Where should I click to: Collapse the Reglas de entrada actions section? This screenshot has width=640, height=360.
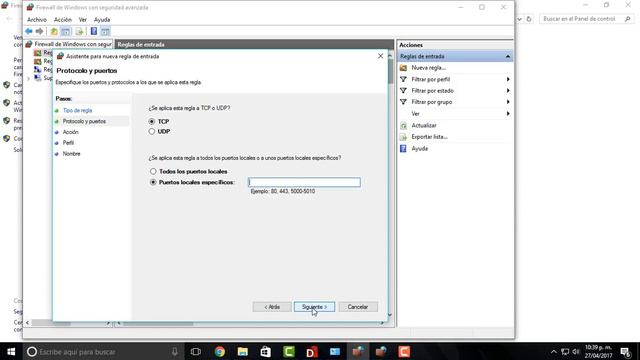click(x=508, y=56)
